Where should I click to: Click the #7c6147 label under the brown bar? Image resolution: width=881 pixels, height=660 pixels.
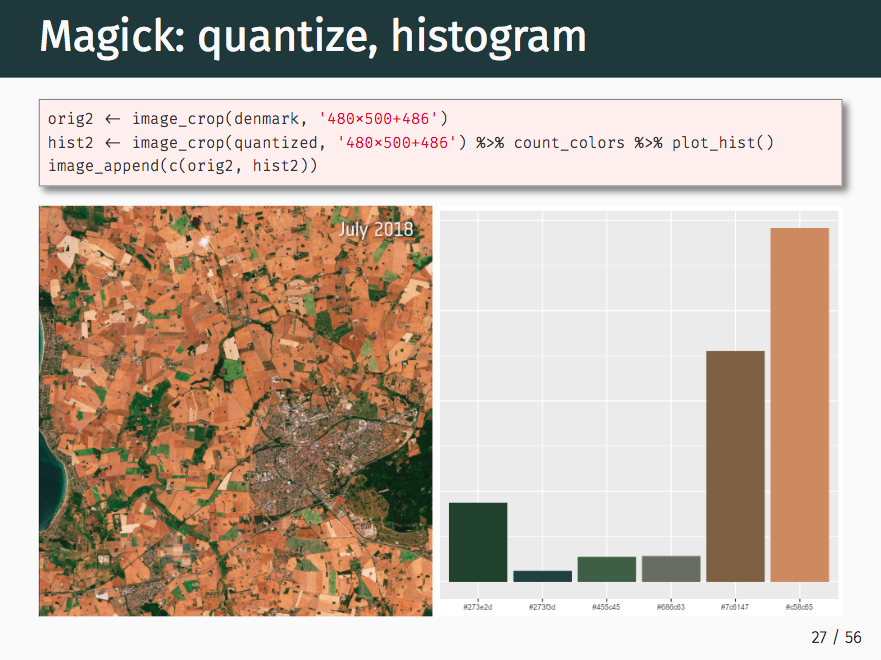tap(736, 605)
